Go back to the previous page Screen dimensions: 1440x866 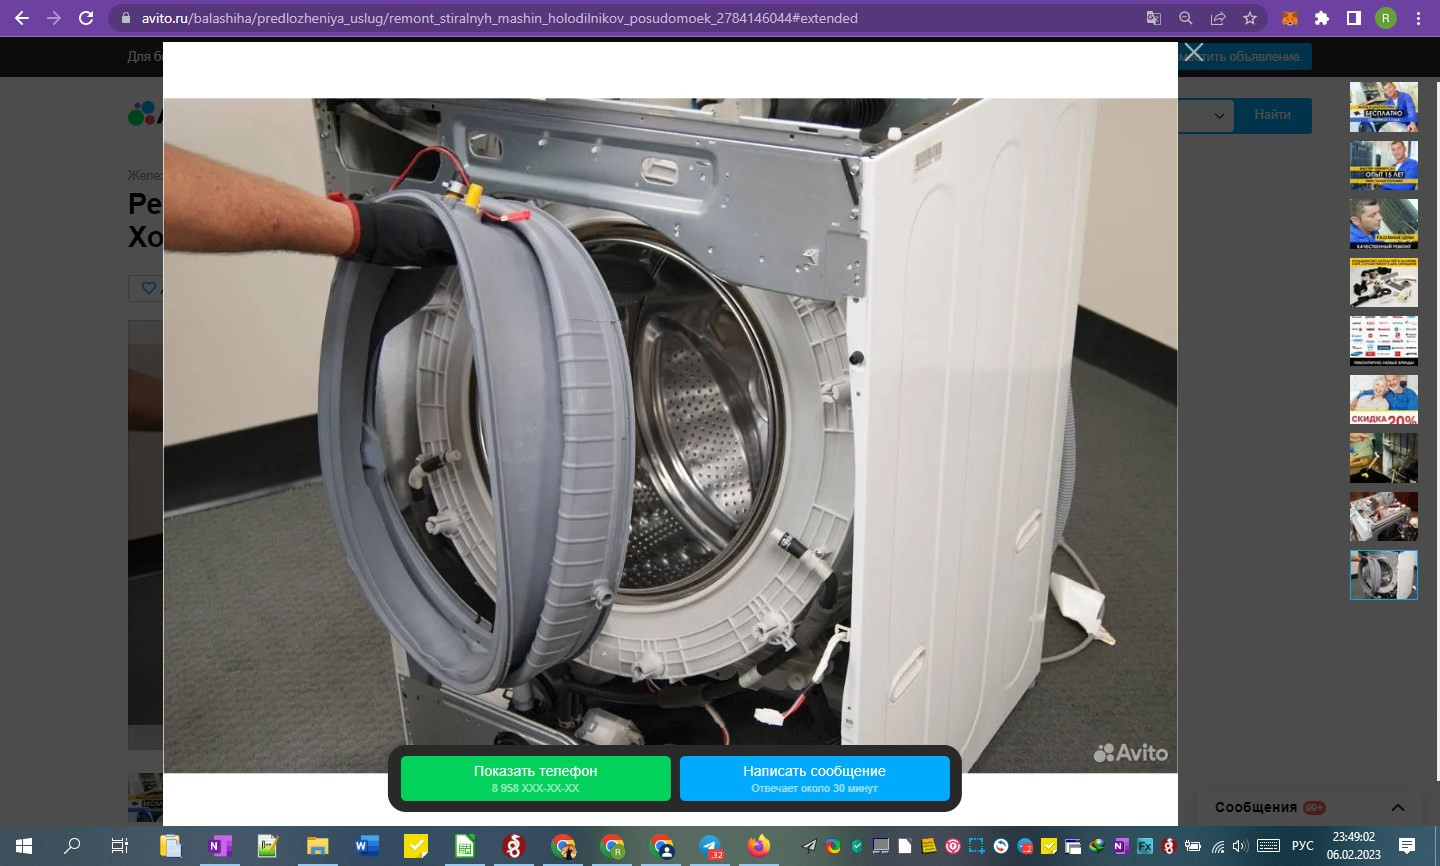click(x=22, y=18)
